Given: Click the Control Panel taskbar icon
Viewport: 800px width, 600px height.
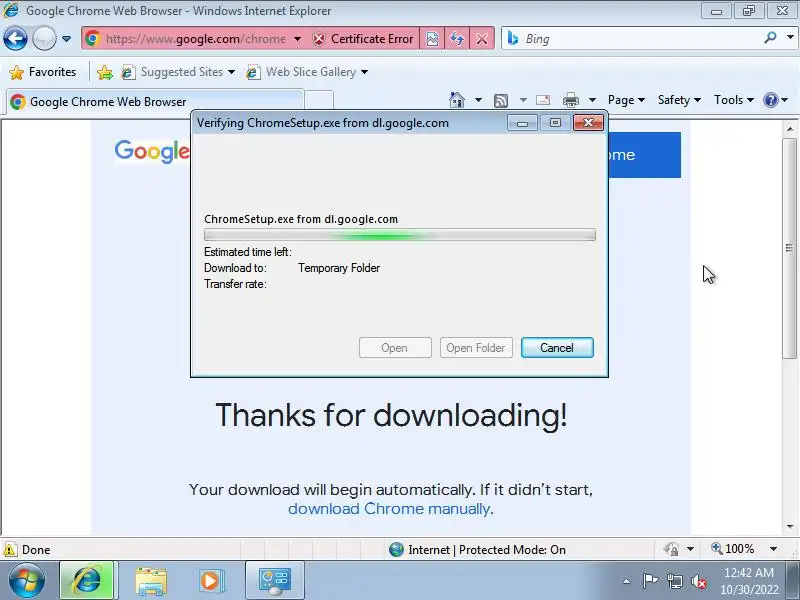Looking at the screenshot, I should (275, 581).
